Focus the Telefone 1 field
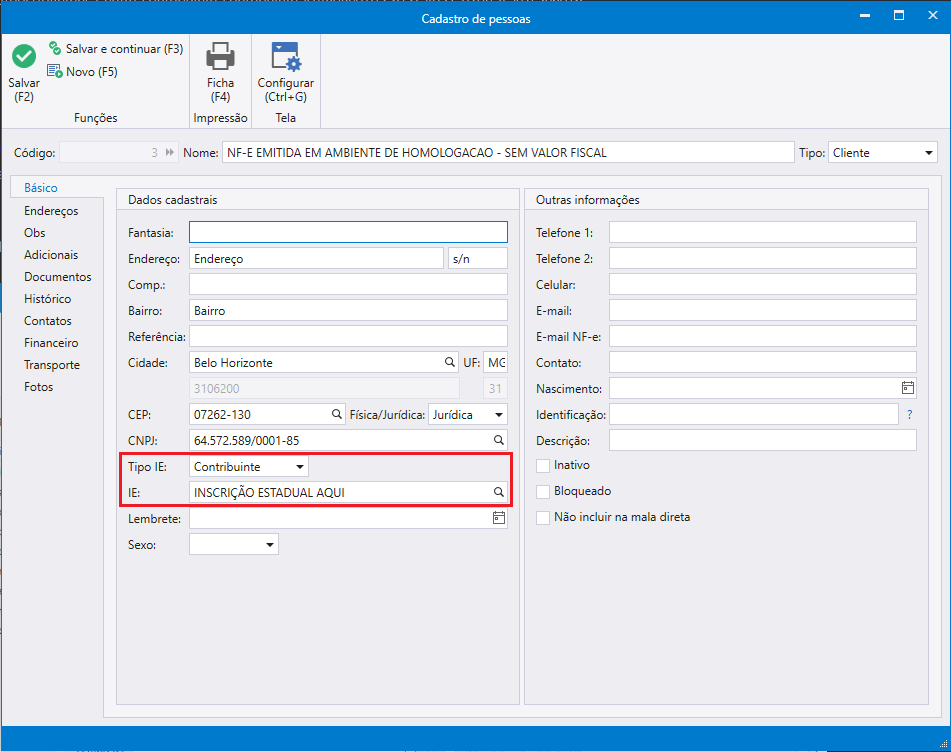Viewport: 951px width, 752px height. tap(763, 232)
